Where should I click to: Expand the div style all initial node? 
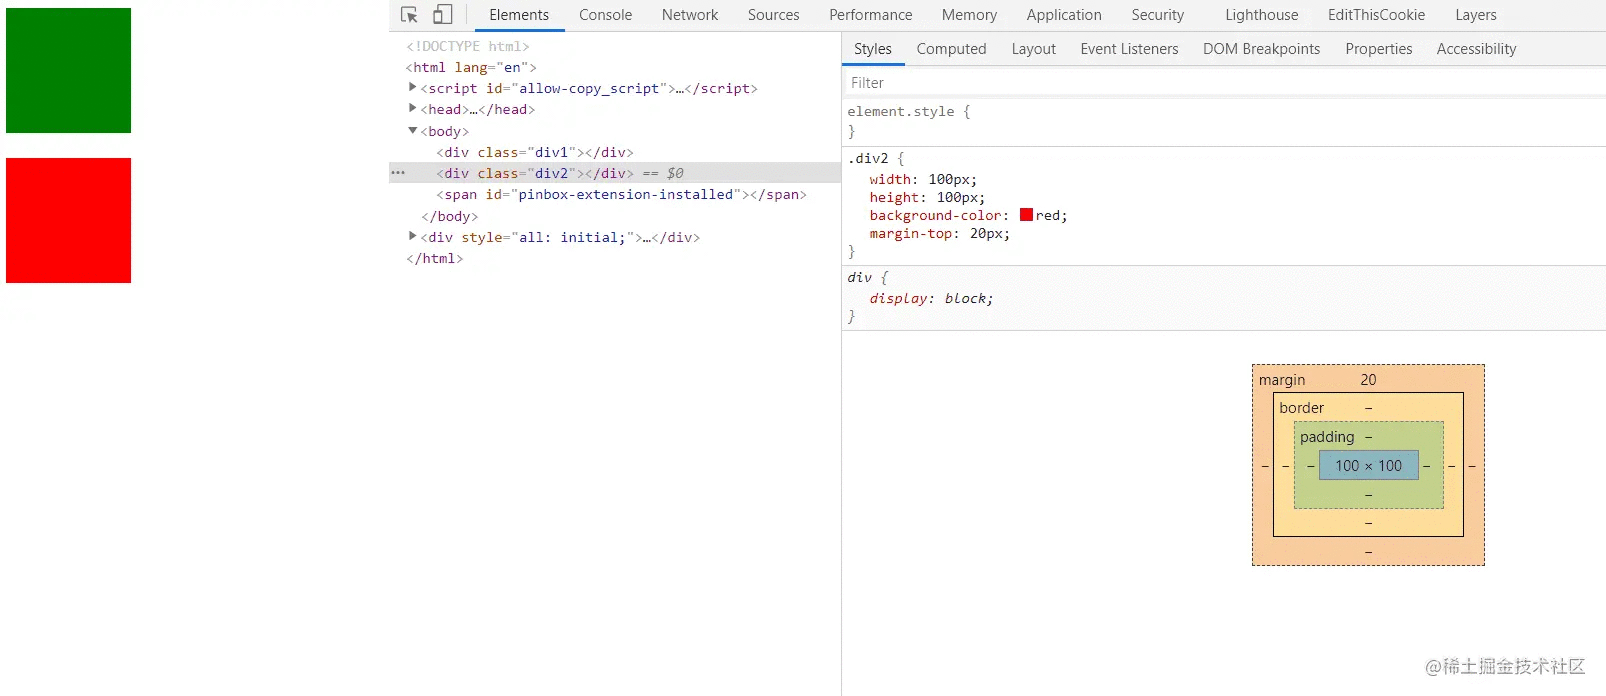412,237
